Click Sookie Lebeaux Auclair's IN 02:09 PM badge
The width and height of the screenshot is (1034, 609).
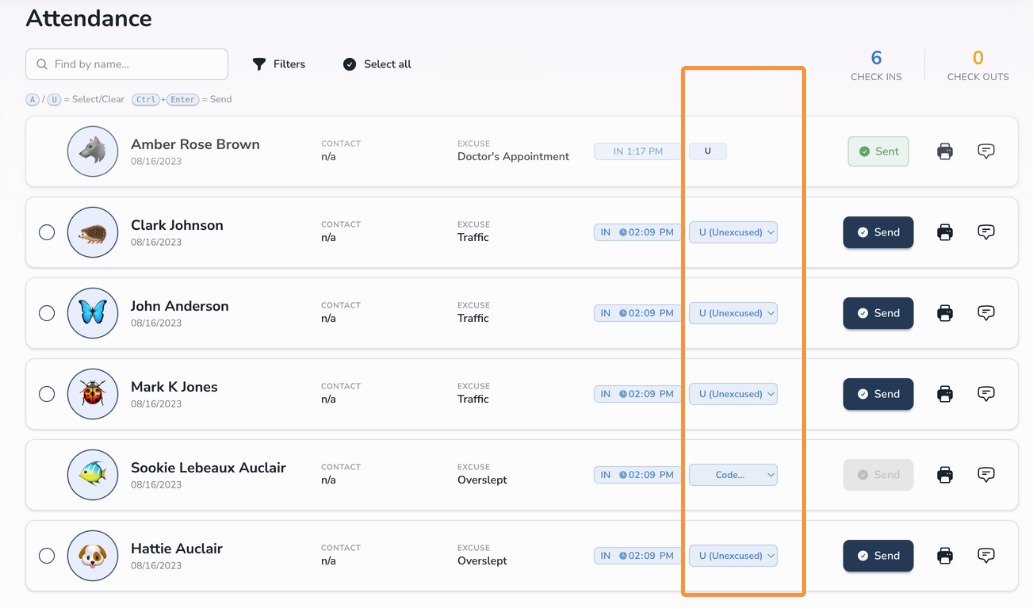coord(637,475)
